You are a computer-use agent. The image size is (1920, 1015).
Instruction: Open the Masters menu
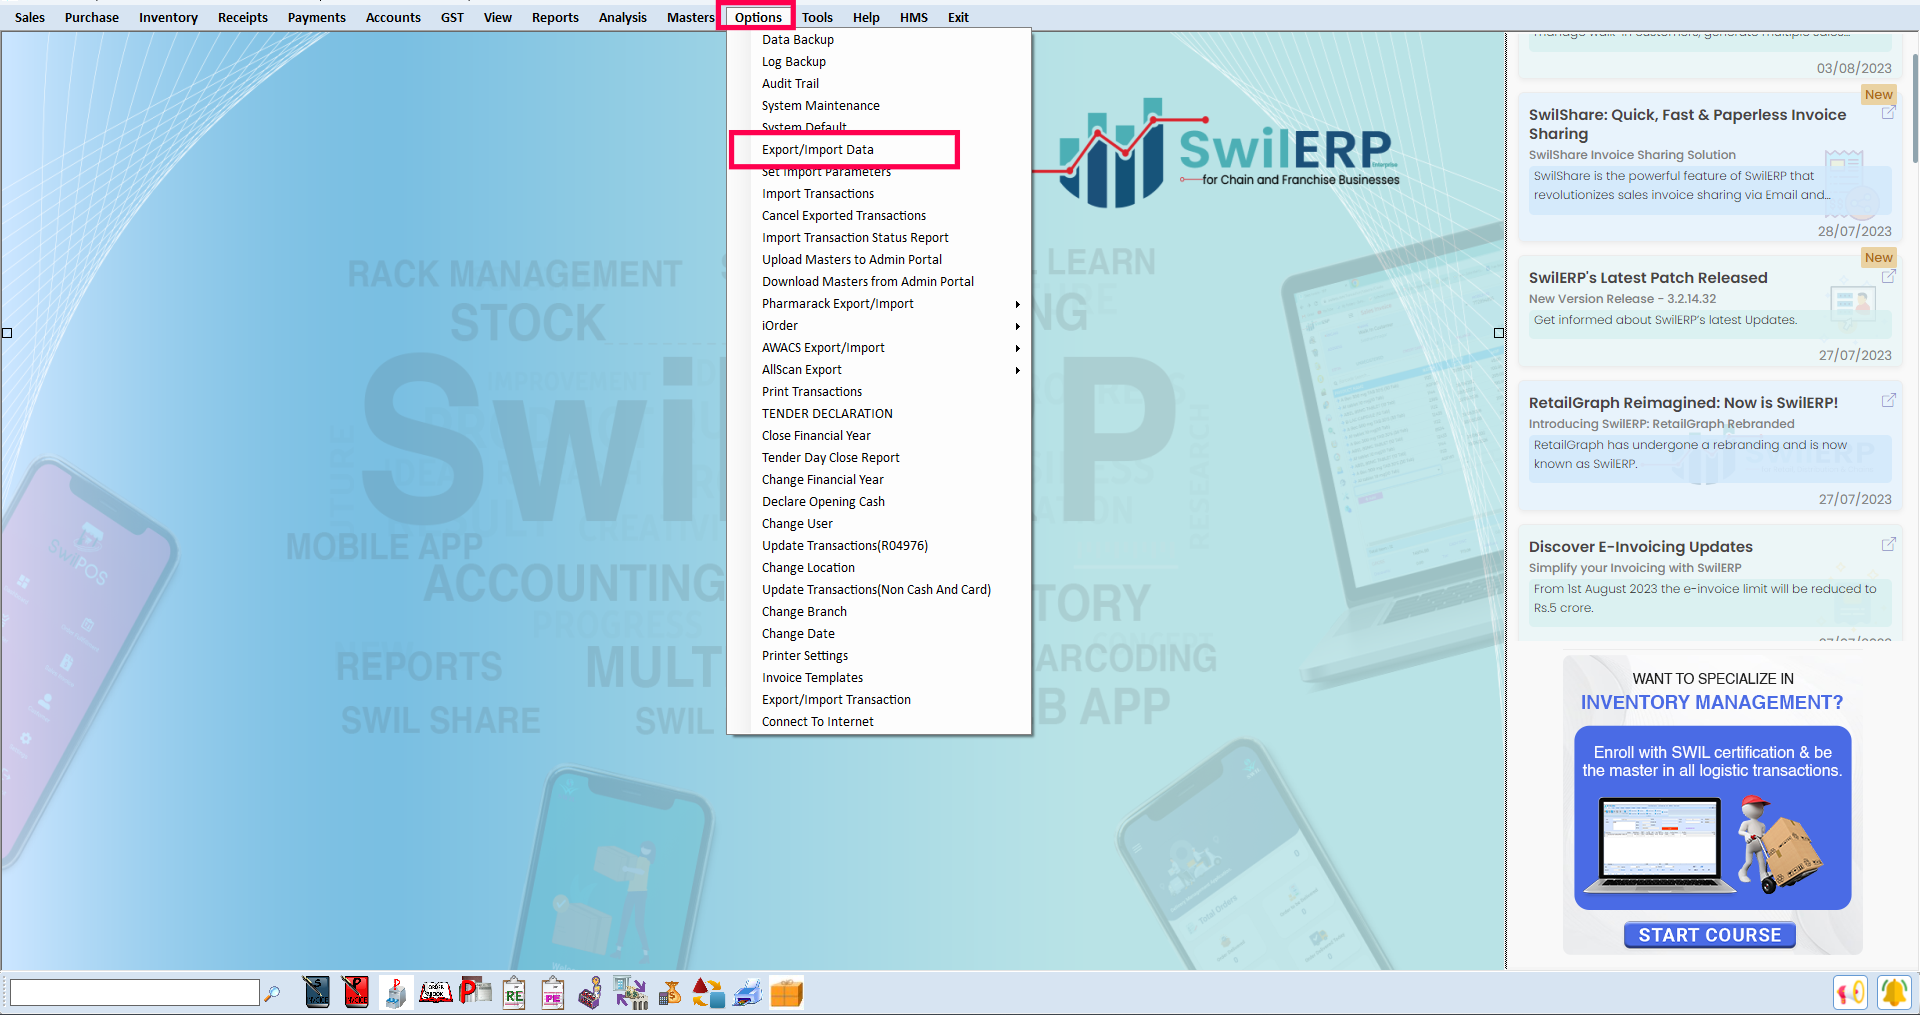[x=690, y=17]
